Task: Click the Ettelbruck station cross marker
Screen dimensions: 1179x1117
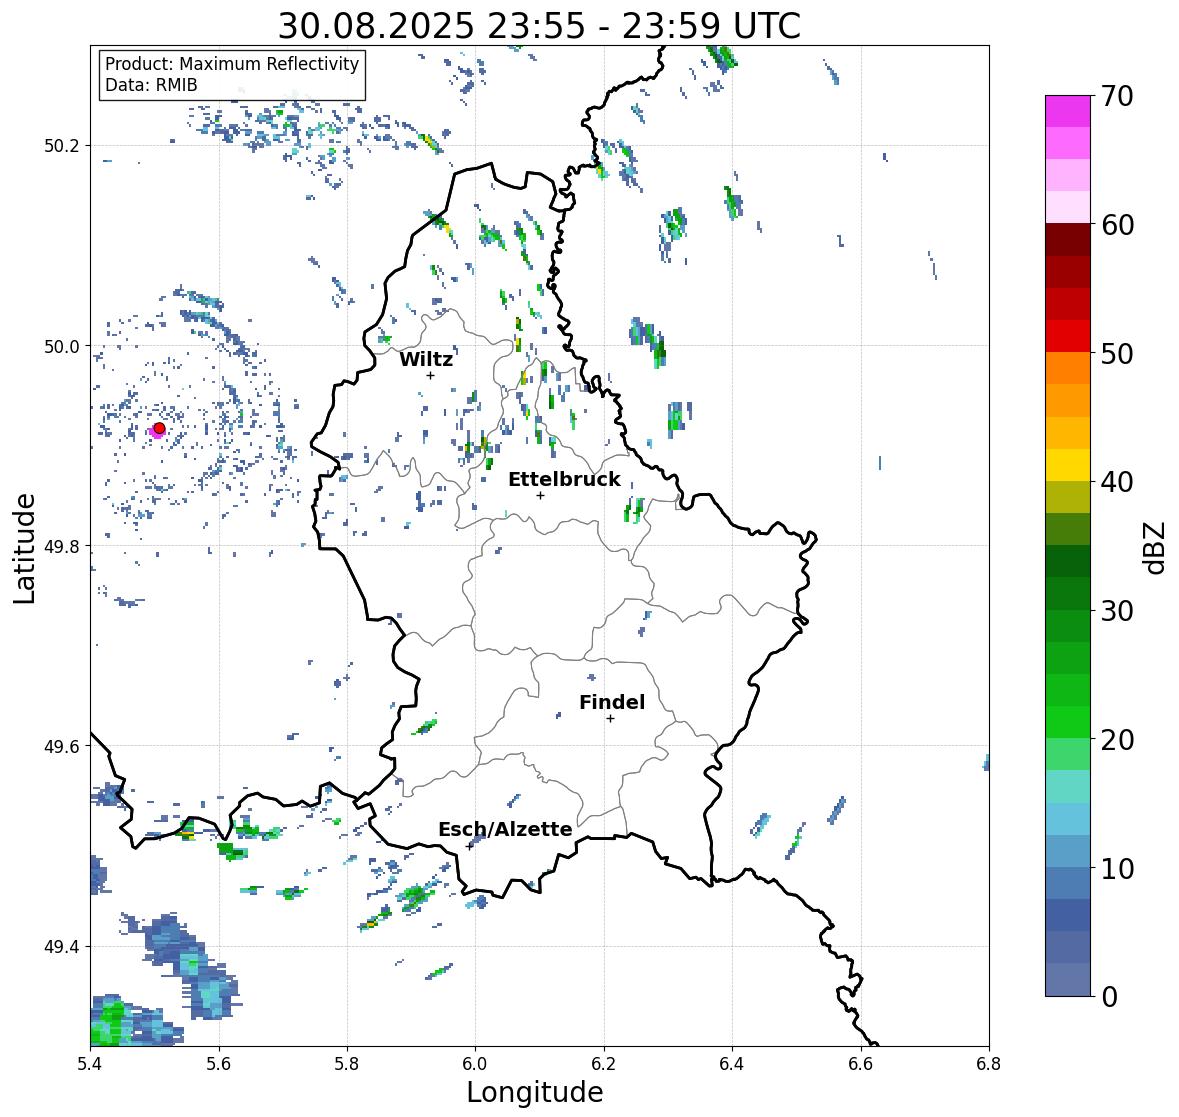Action: 540,495
